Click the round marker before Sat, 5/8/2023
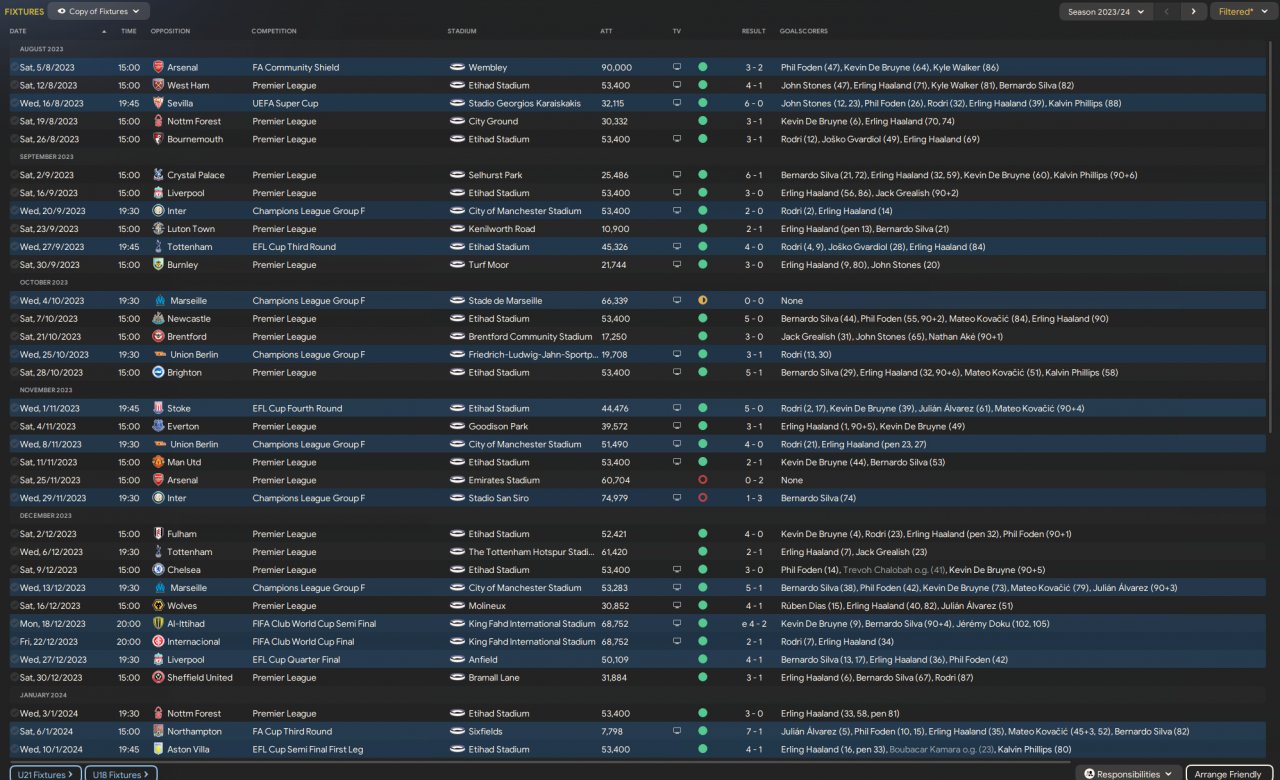 tap(14, 67)
